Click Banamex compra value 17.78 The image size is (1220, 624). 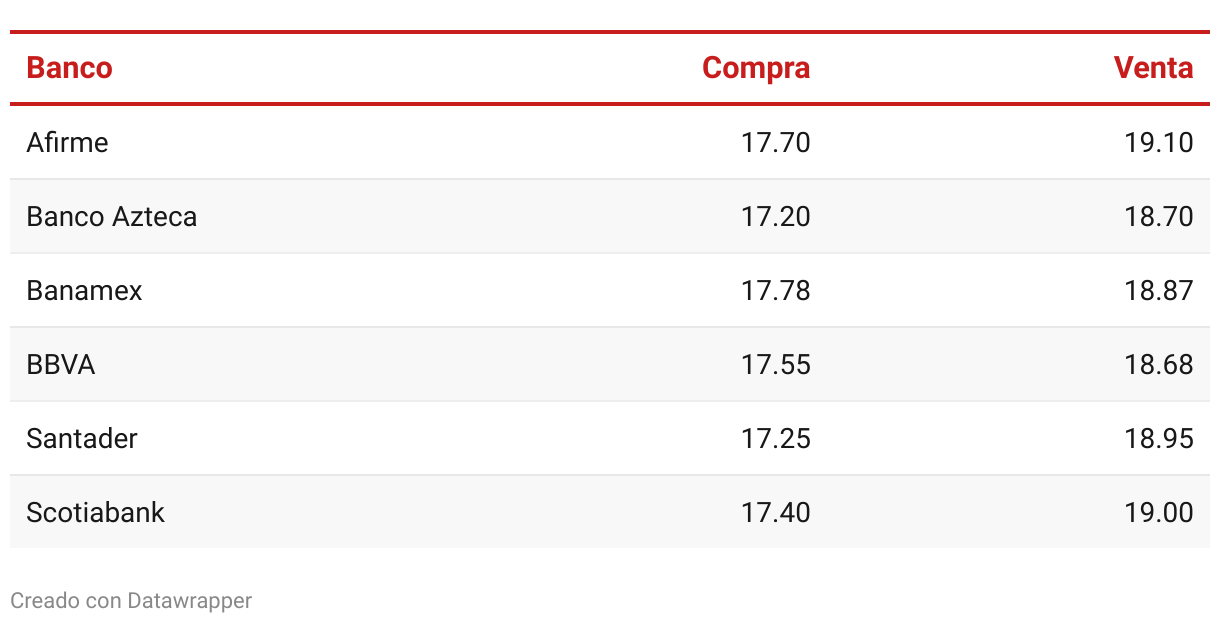point(776,291)
